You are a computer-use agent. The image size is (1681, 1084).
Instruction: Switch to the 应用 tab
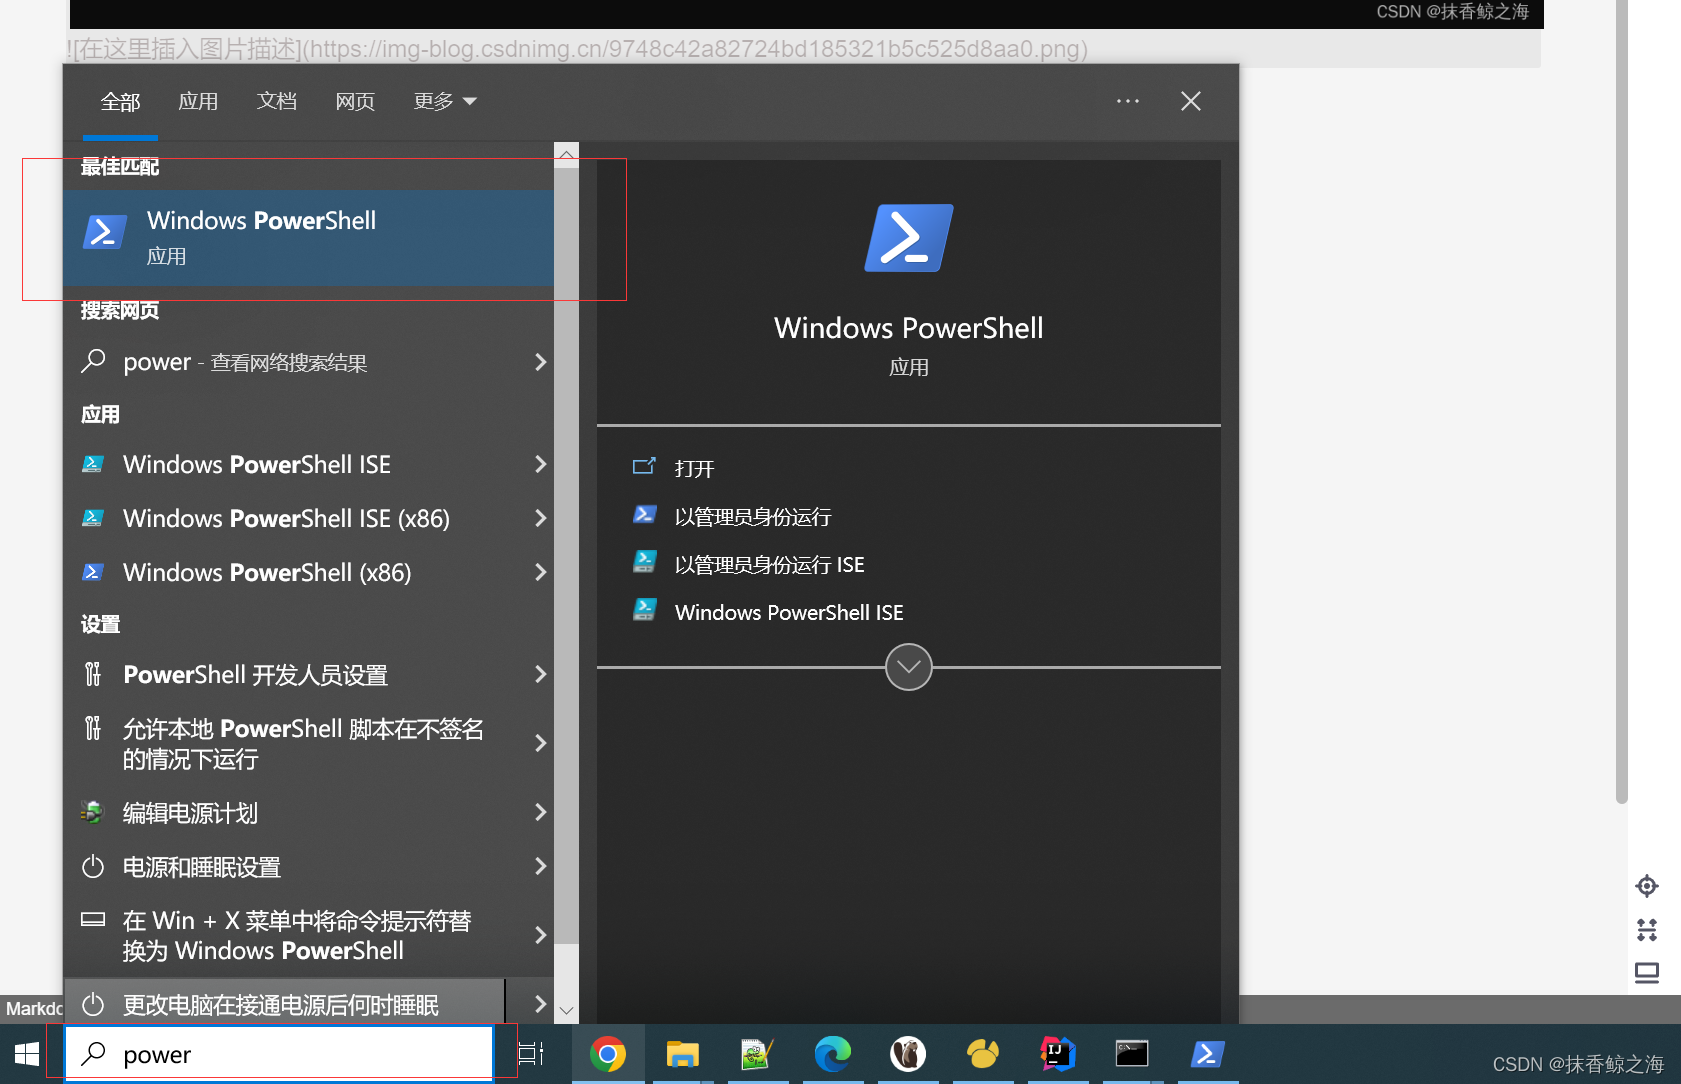(198, 101)
